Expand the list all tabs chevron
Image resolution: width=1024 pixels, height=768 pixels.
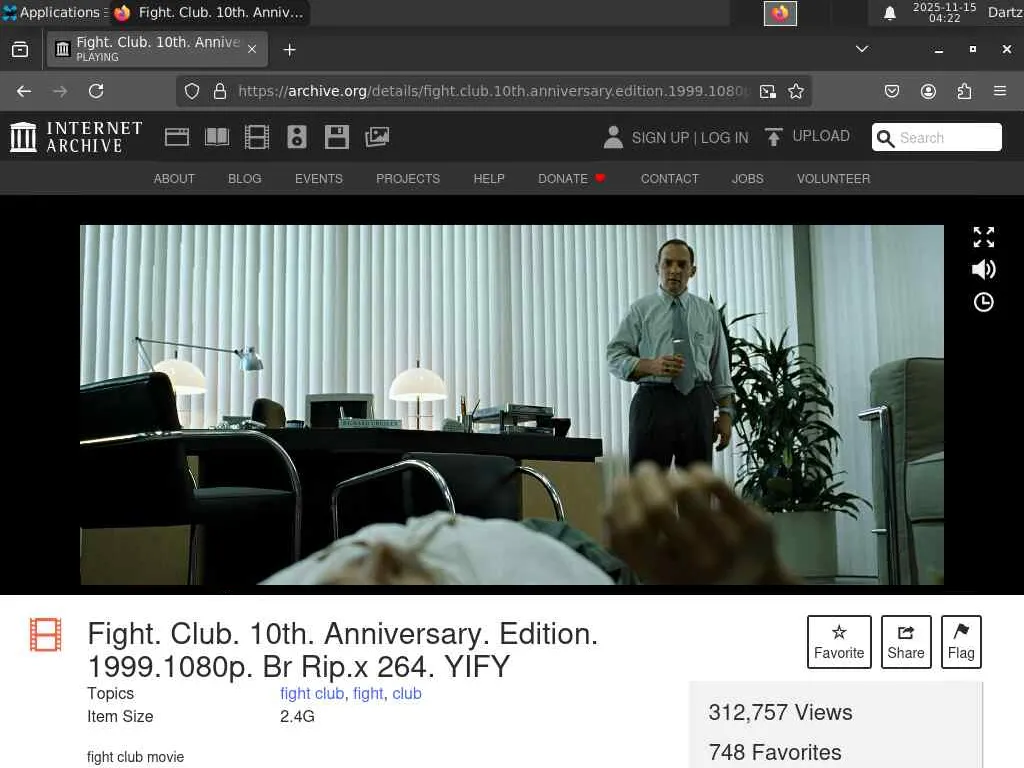click(862, 49)
